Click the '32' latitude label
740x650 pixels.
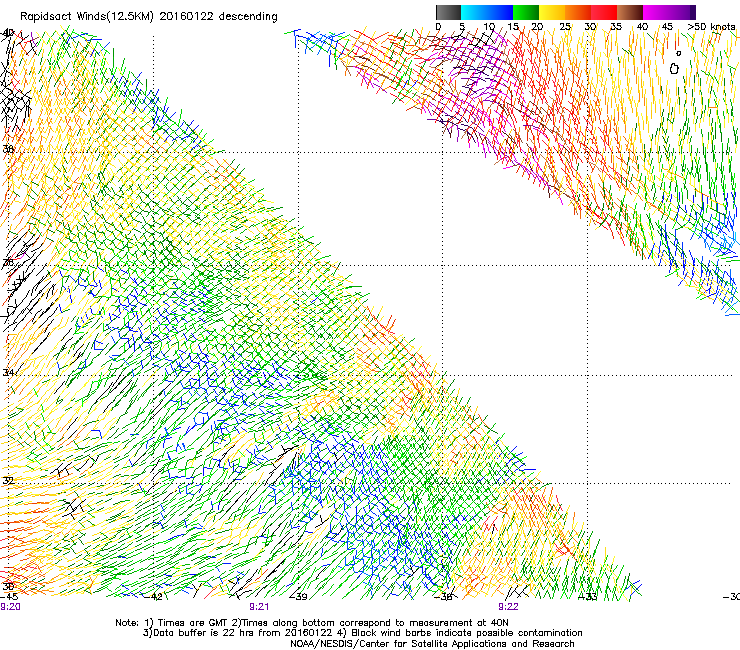8,481
